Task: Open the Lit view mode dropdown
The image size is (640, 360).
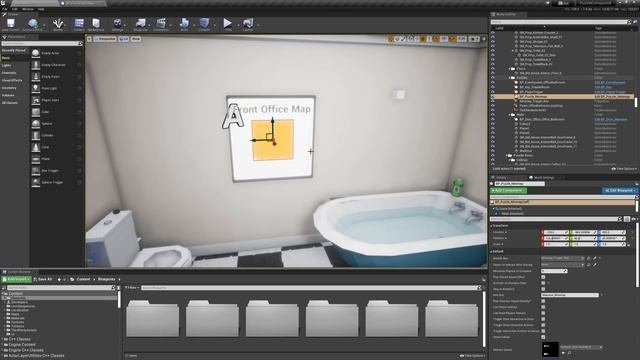Action: 124,39
